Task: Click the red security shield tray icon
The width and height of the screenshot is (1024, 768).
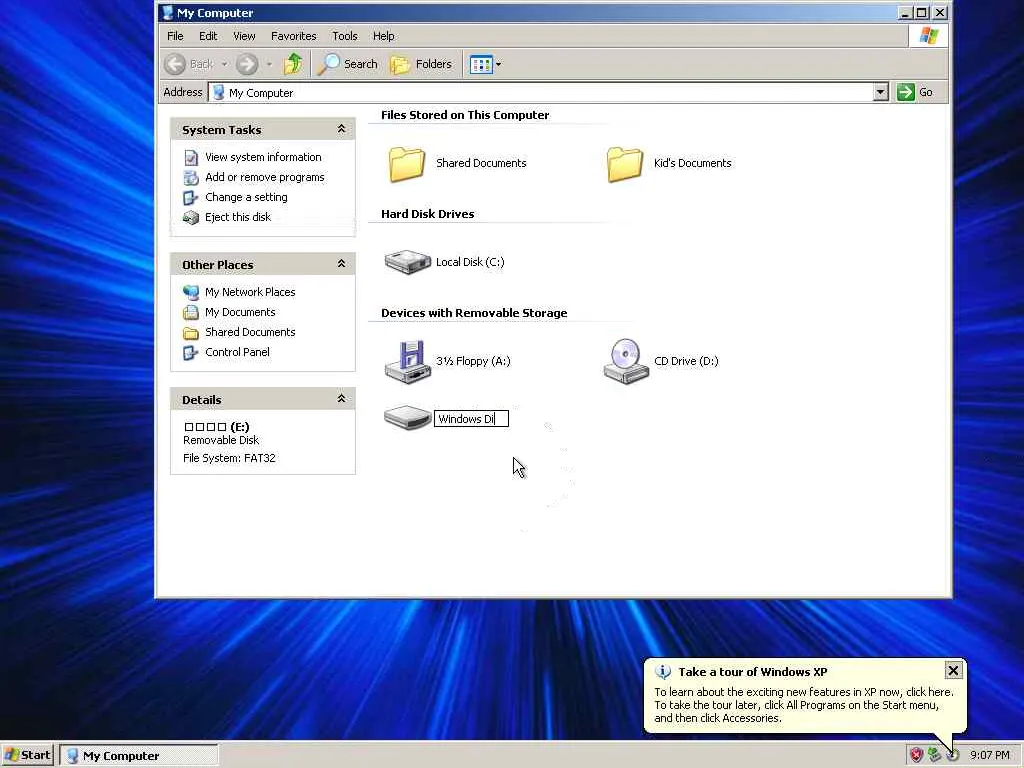Action: coord(916,756)
